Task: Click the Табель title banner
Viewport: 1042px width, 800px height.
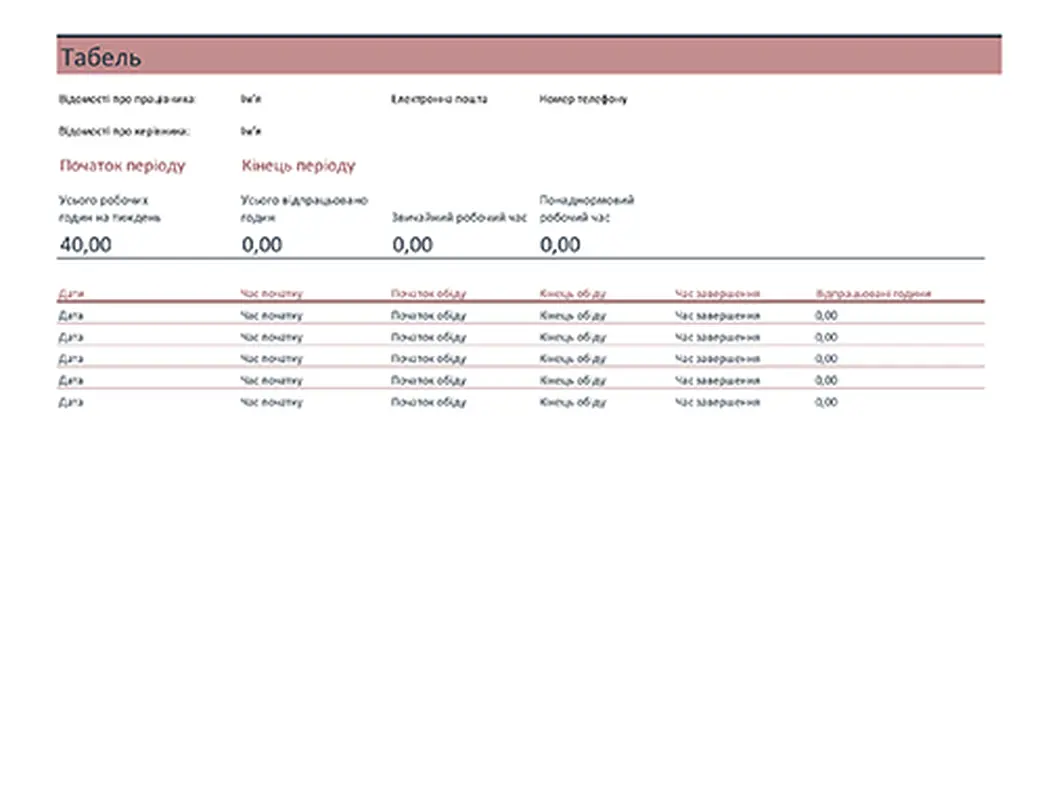Action: [x=528, y=57]
